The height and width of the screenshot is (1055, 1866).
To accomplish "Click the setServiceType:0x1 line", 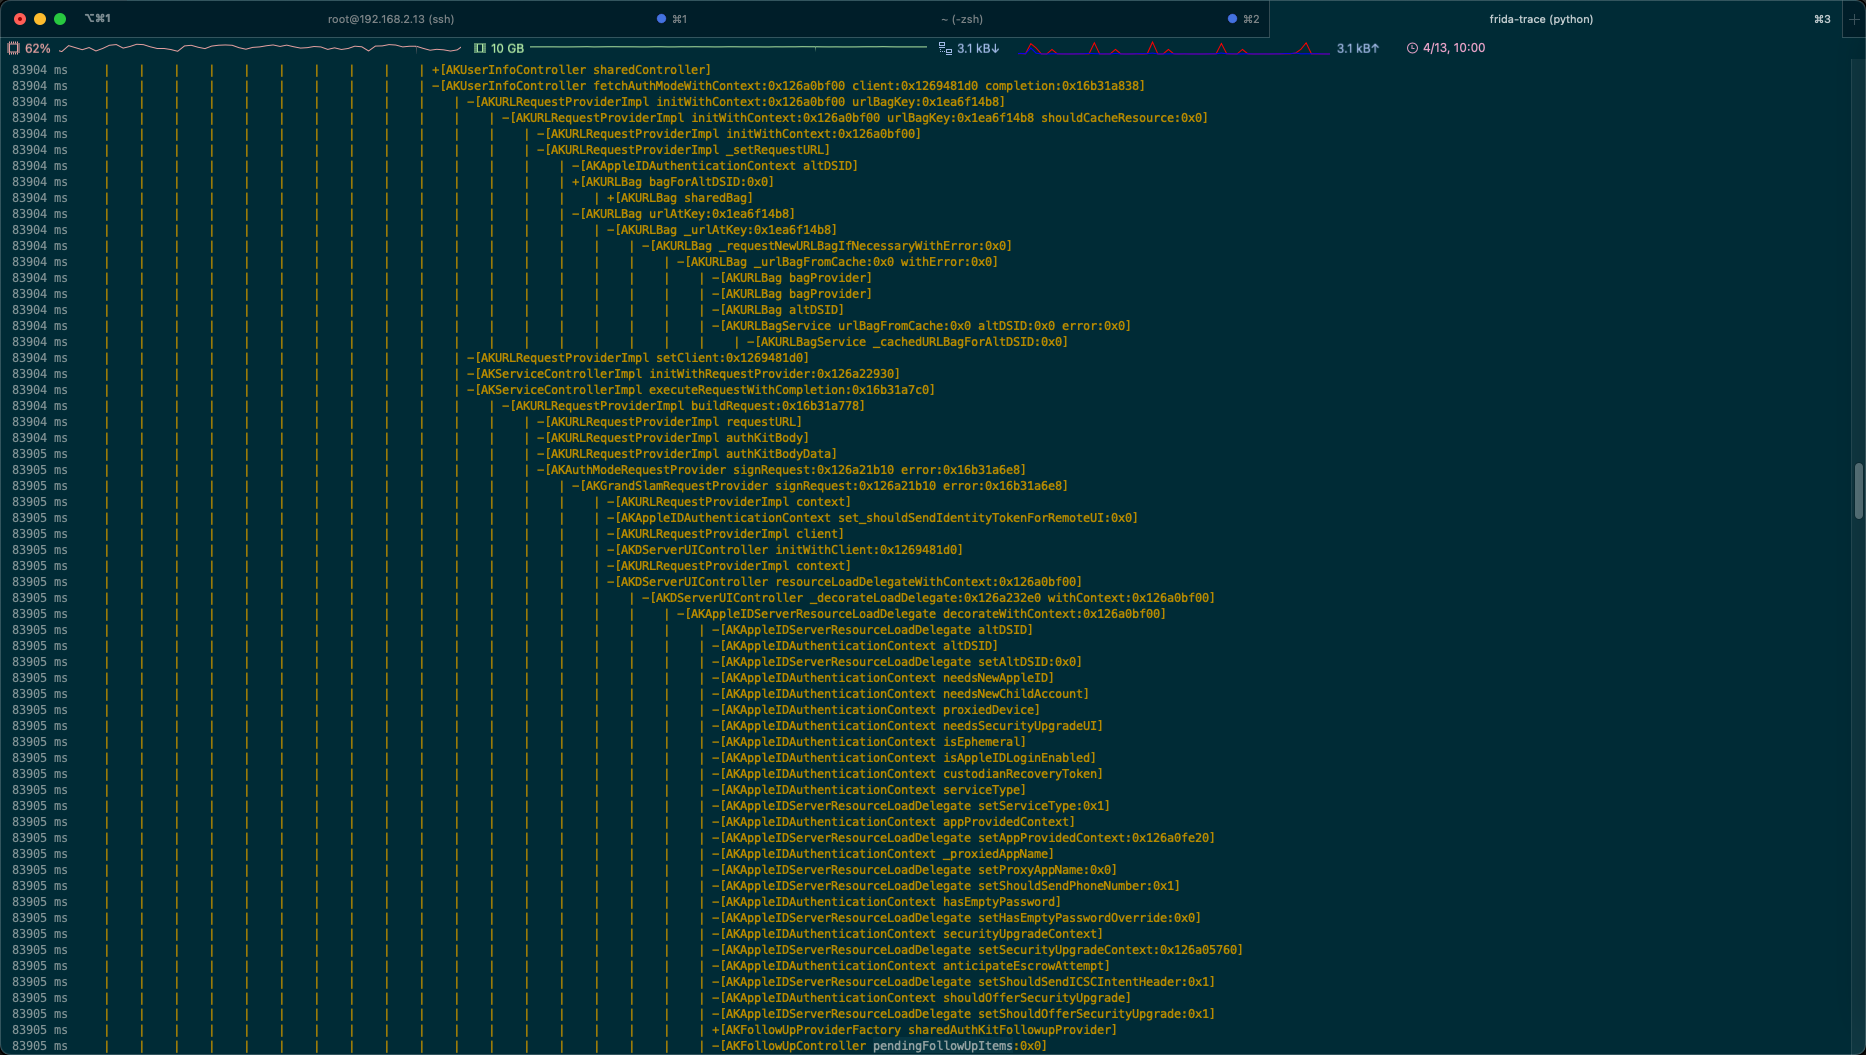I will coord(911,806).
